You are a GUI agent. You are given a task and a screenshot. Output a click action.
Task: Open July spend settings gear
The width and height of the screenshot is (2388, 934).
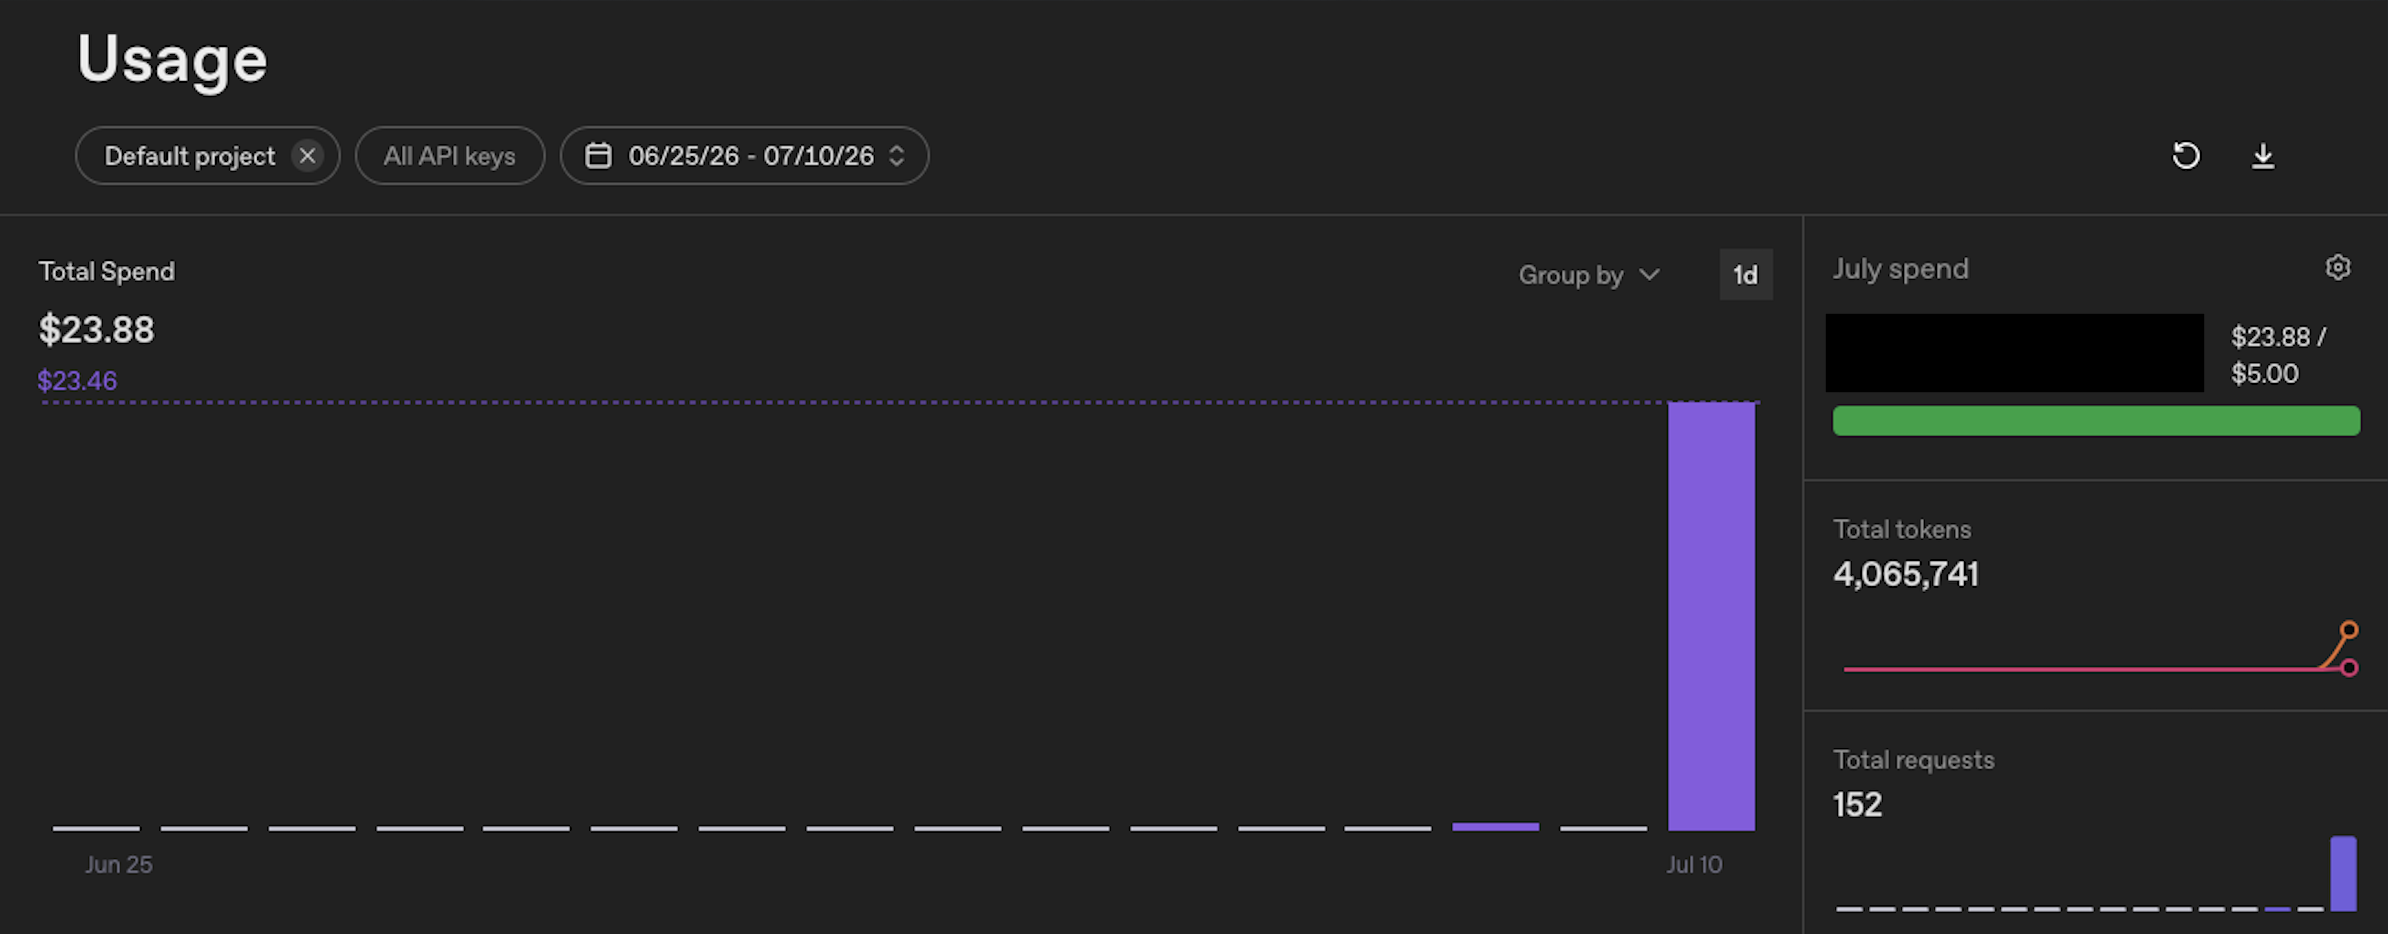[x=2338, y=268]
